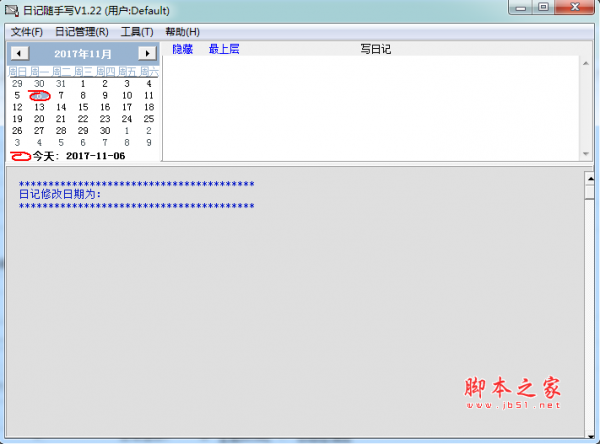
Task: Click the 隐藏 link
Action: pyautogui.click(x=183, y=49)
